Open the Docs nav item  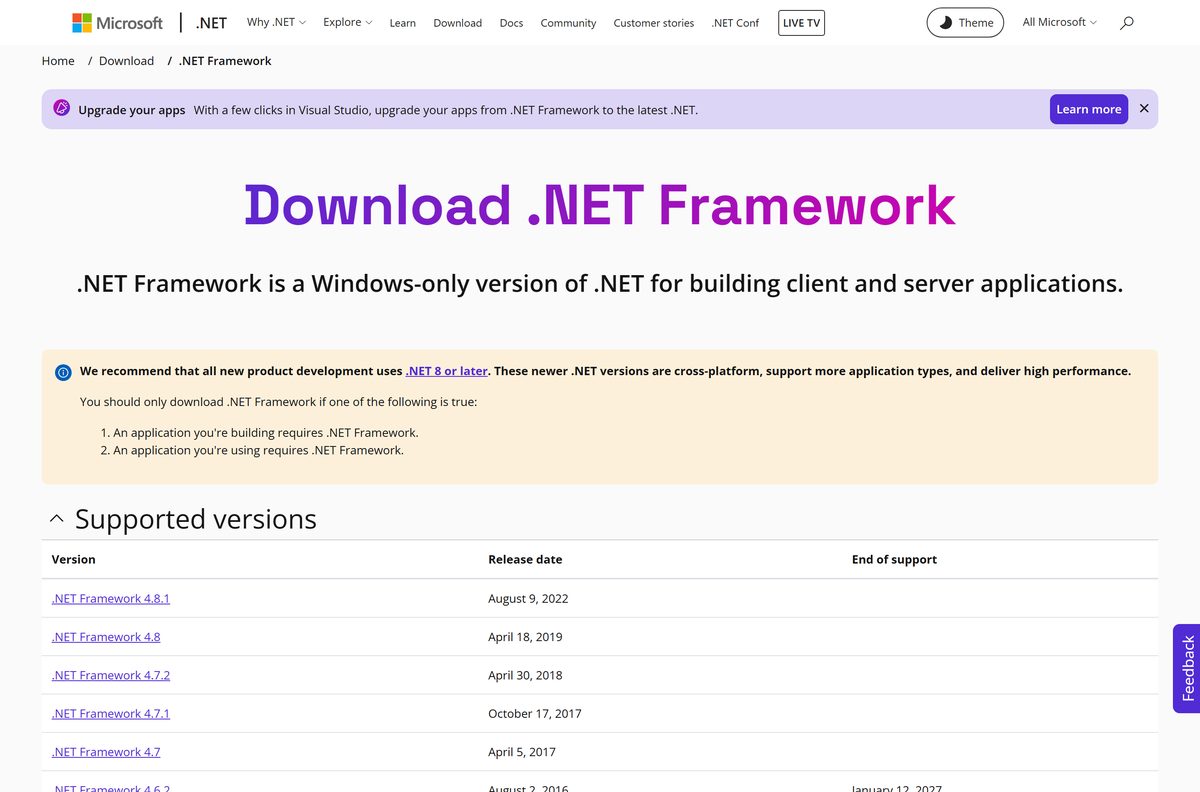pyautogui.click(x=511, y=23)
